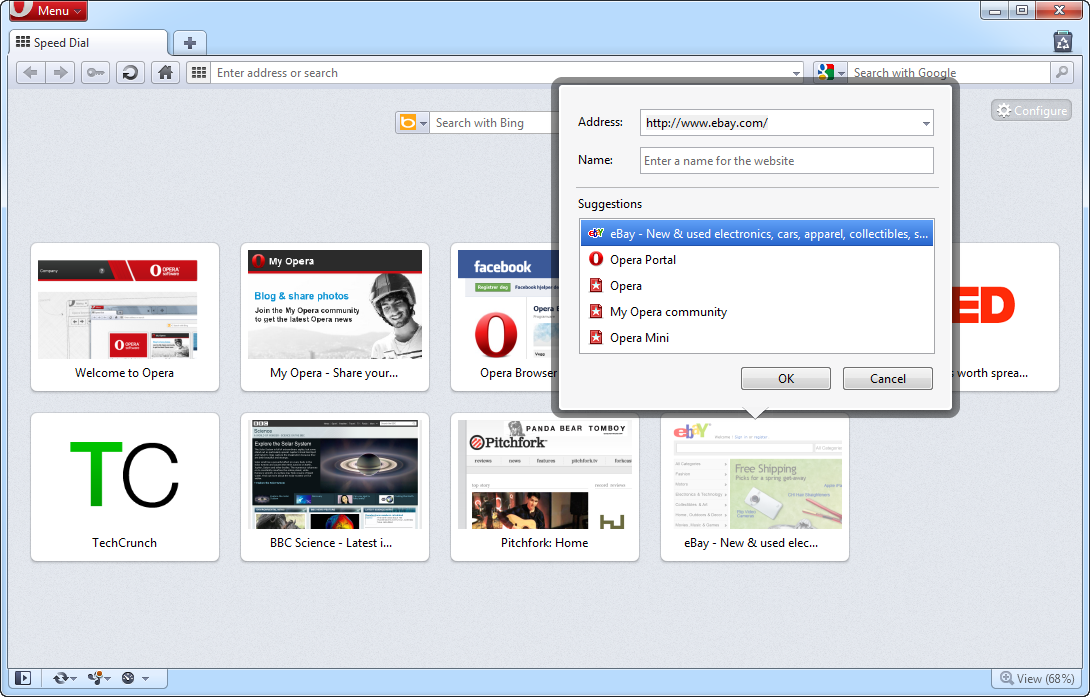Click the magnifier search icon in toolbar
Screen dimensions: 1090x697
click(1061, 72)
